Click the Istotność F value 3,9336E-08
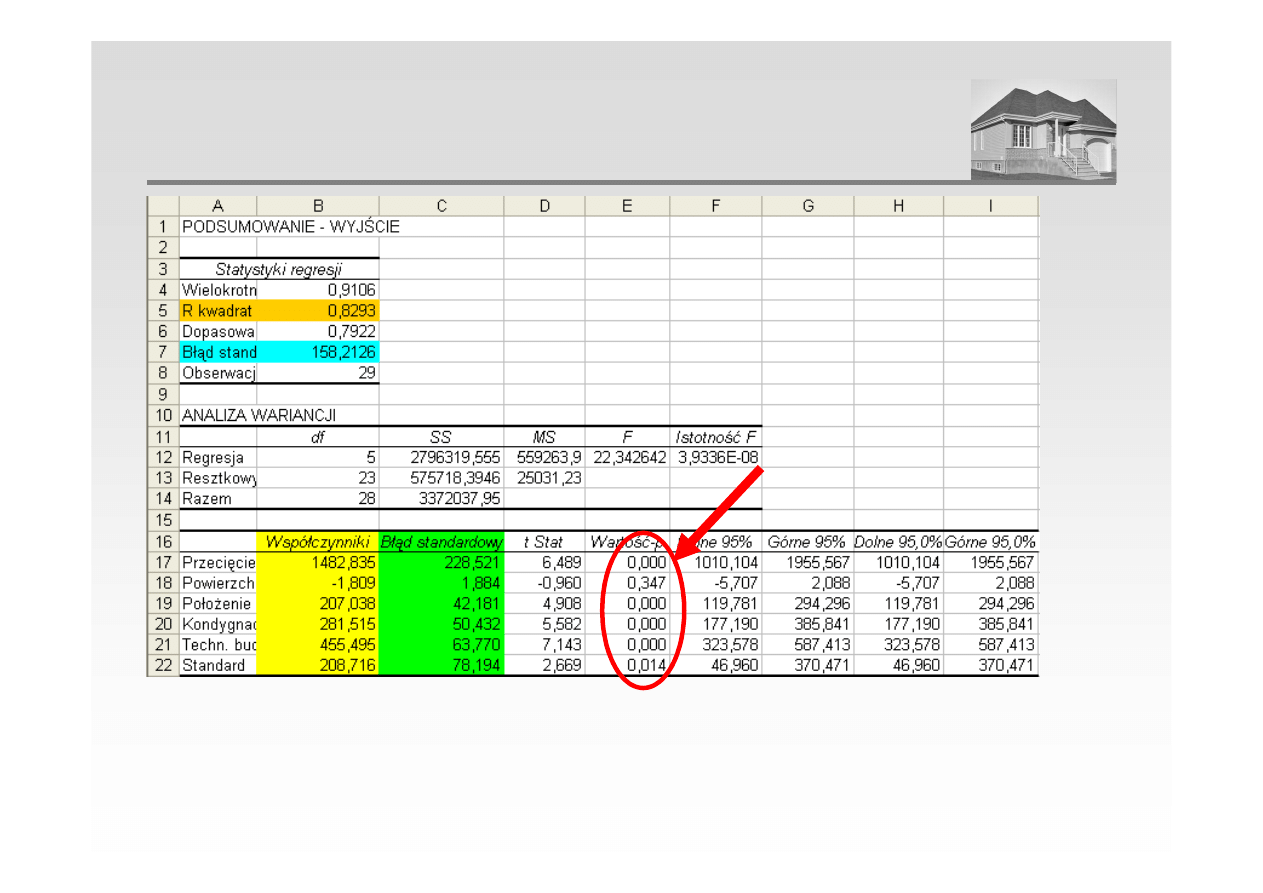The height and width of the screenshot is (893, 1263). 715,457
